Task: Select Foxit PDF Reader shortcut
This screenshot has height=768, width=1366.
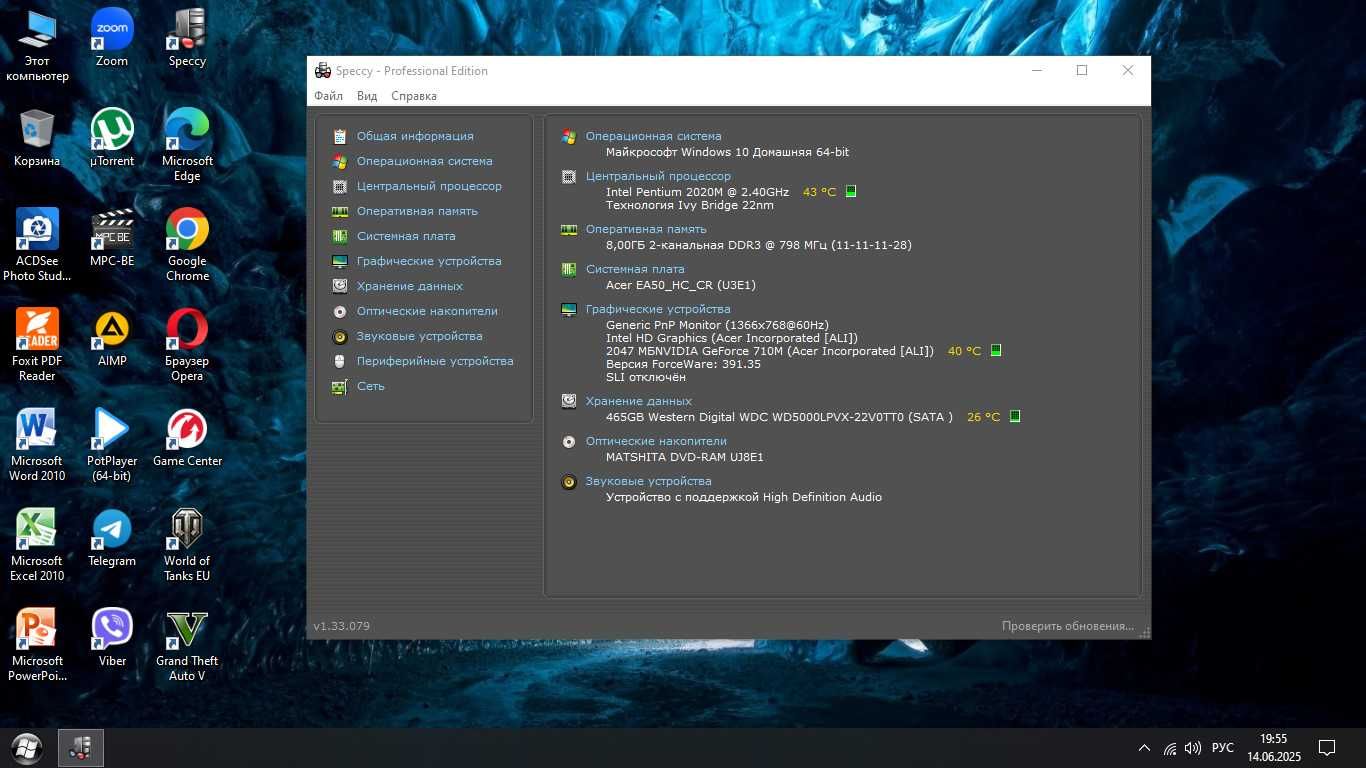Action: pos(37,345)
